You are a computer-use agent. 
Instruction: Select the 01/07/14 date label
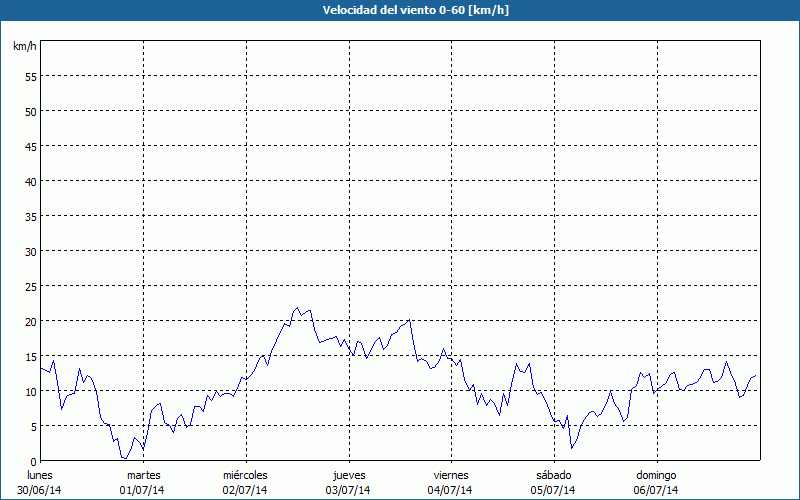click(x=143, y=490)
